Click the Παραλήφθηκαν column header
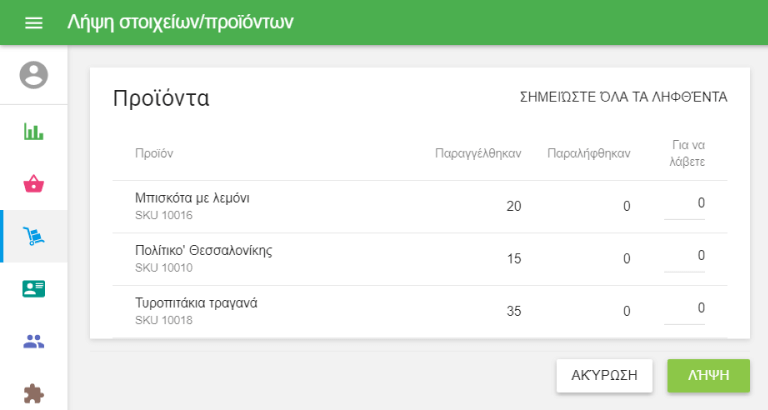 coord(589,153)
